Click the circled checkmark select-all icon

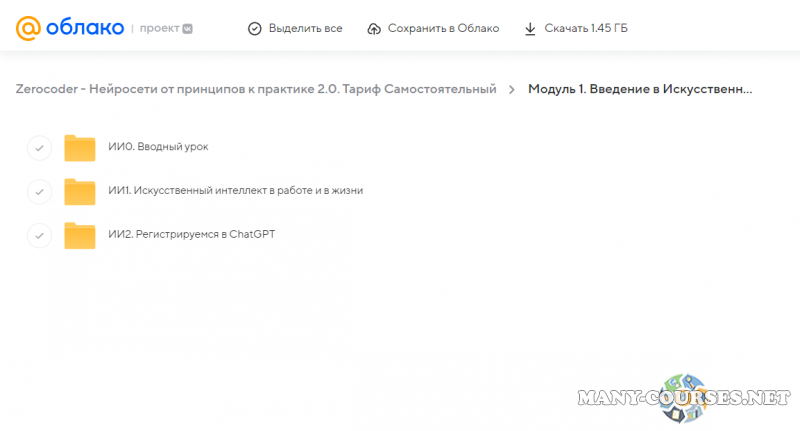coord(255,28)
